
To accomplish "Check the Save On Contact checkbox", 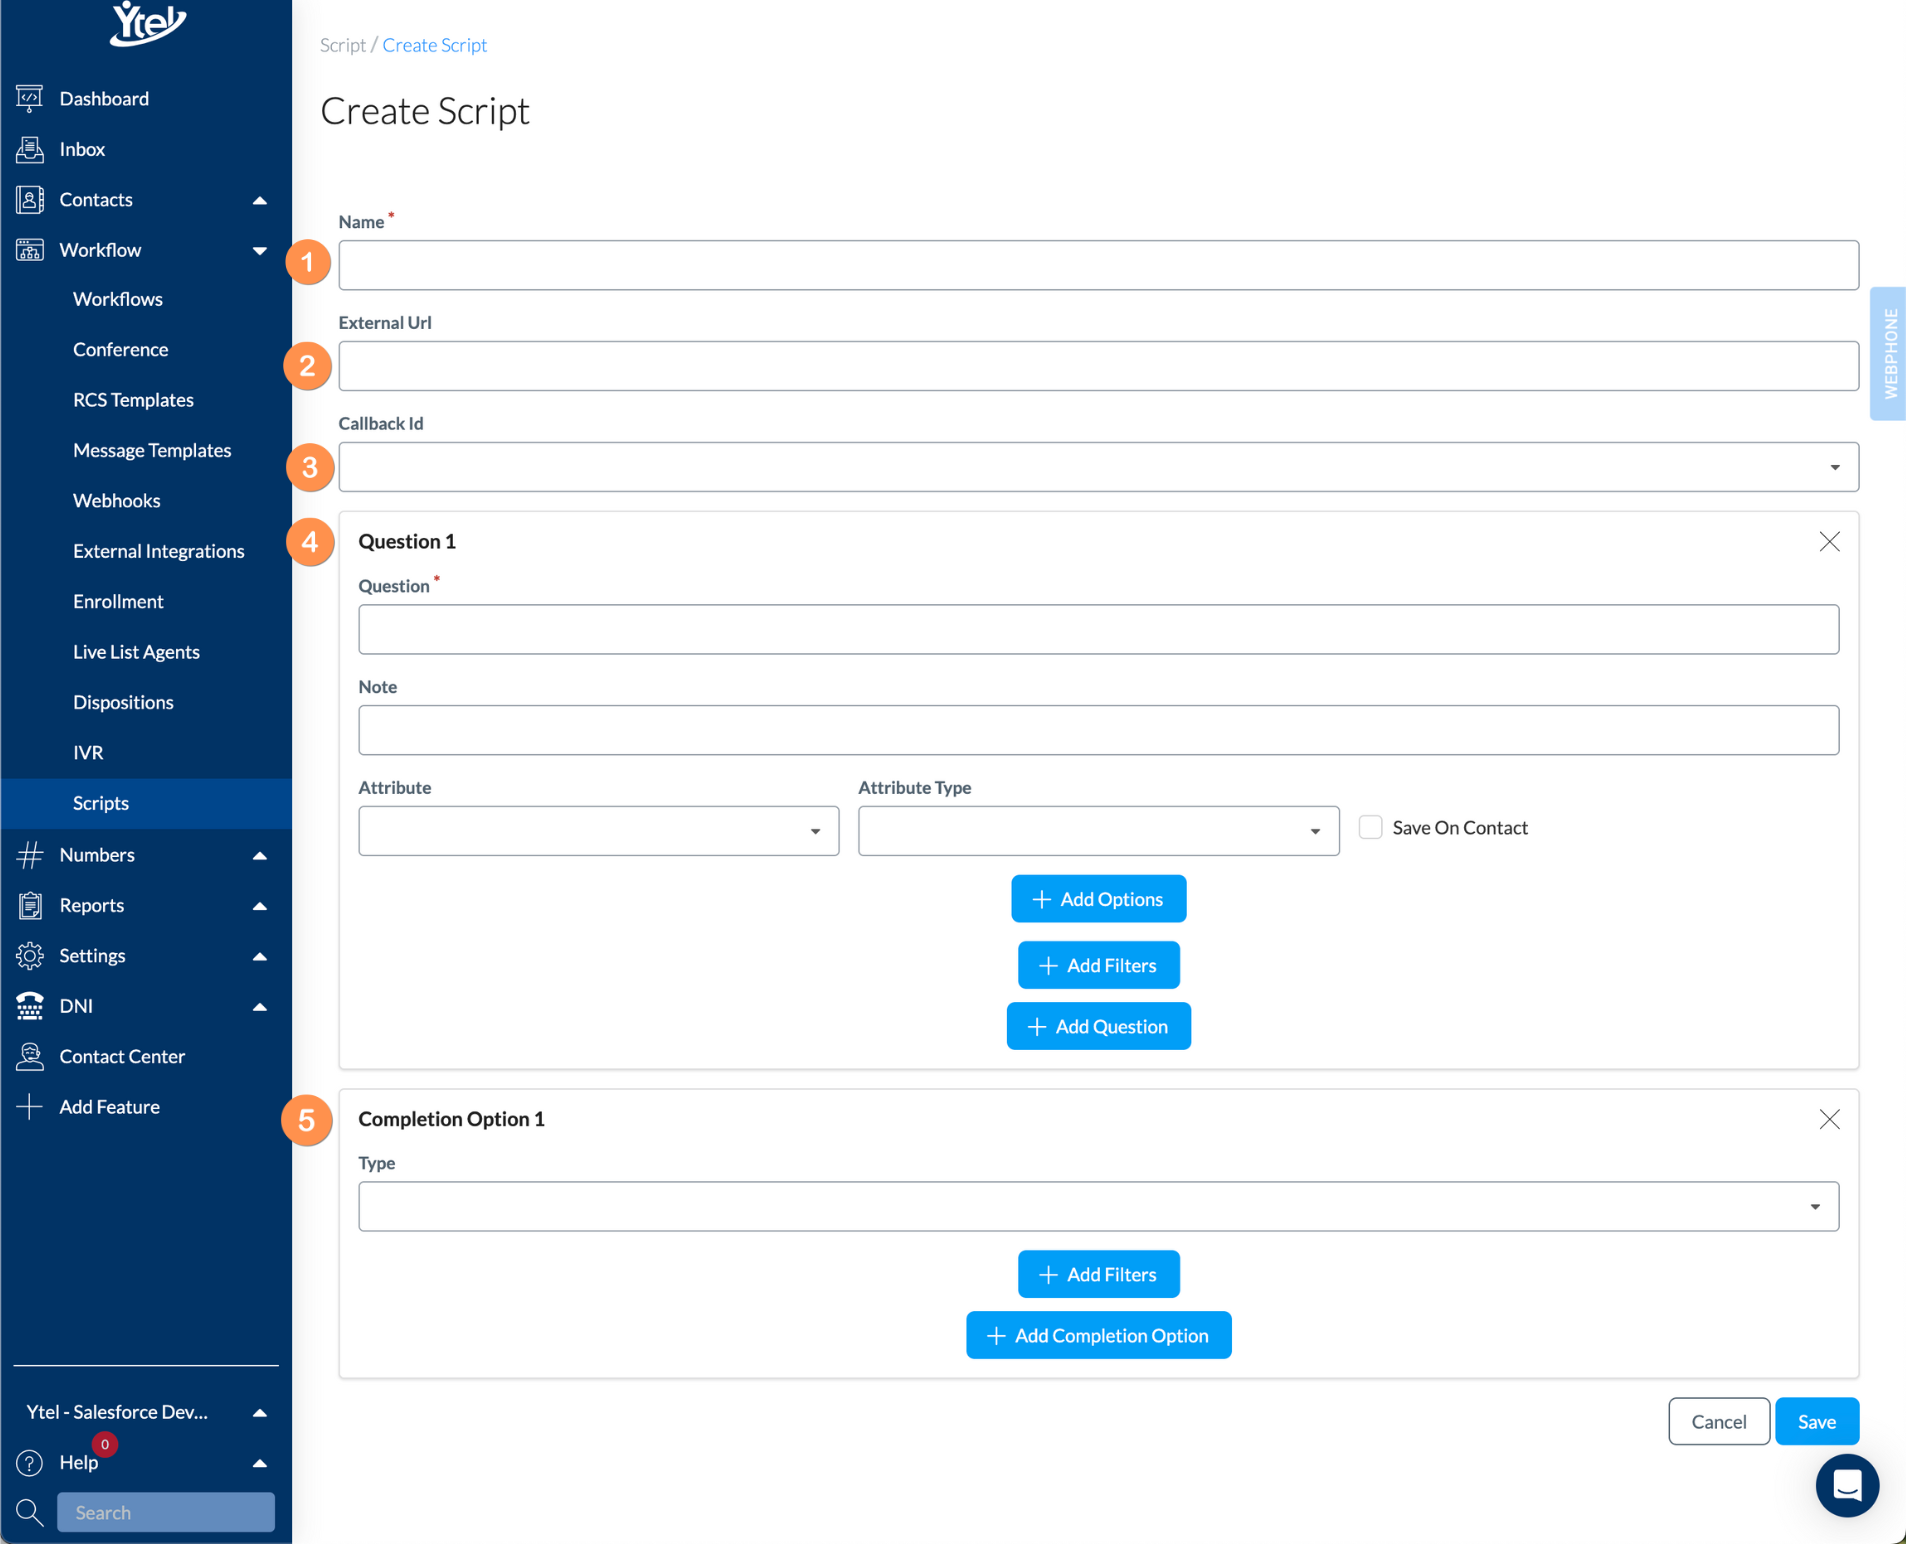I will 1370,827.
